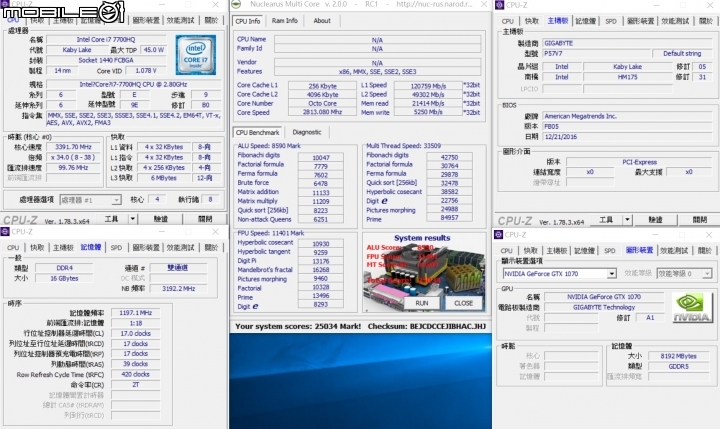Select 主機板 tab in memory CPU-Z window
720x429 pixels.
[63, 248]
